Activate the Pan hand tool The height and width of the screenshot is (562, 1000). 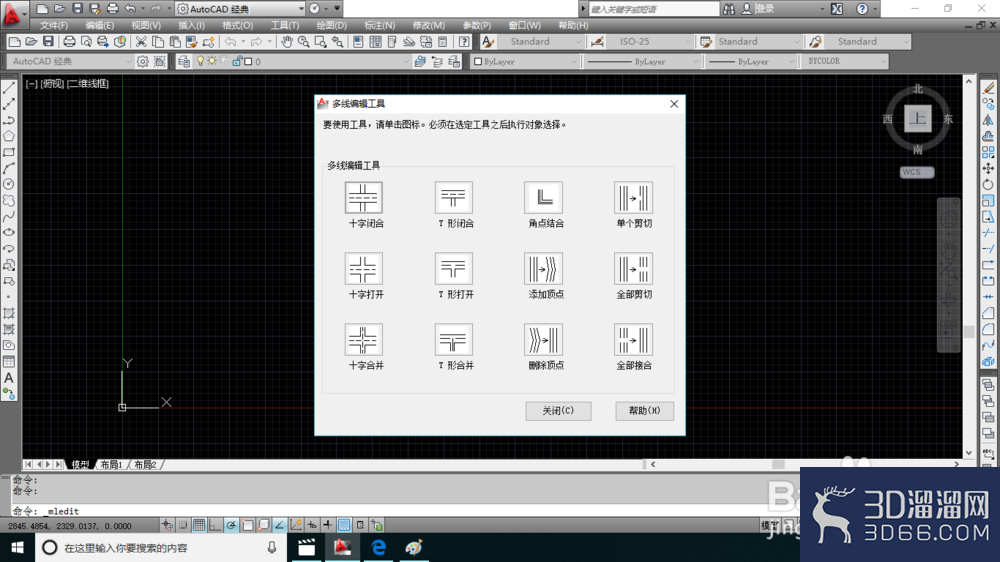coord(287,41)
